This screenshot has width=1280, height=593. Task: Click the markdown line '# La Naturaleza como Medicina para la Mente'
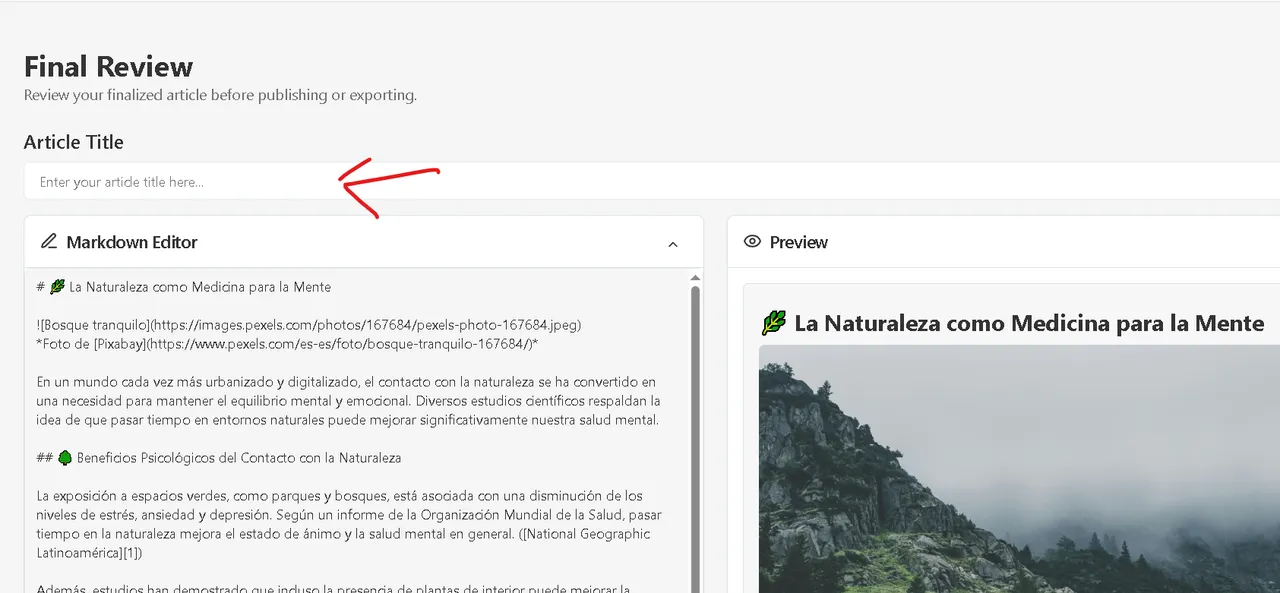coord(184,287)
